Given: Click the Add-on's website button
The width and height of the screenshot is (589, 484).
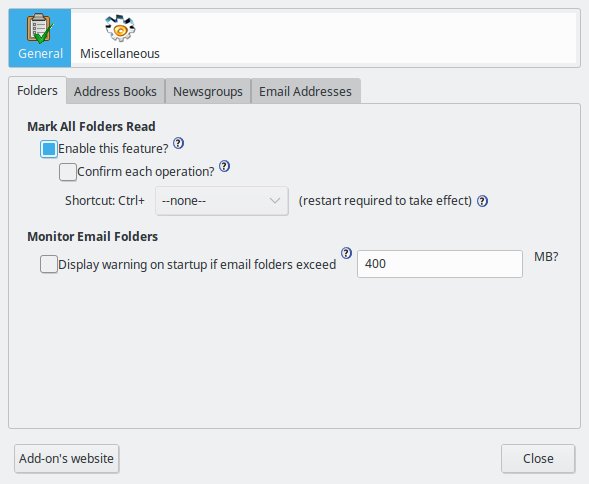Looking at the screenshot, I should [66, 458].
